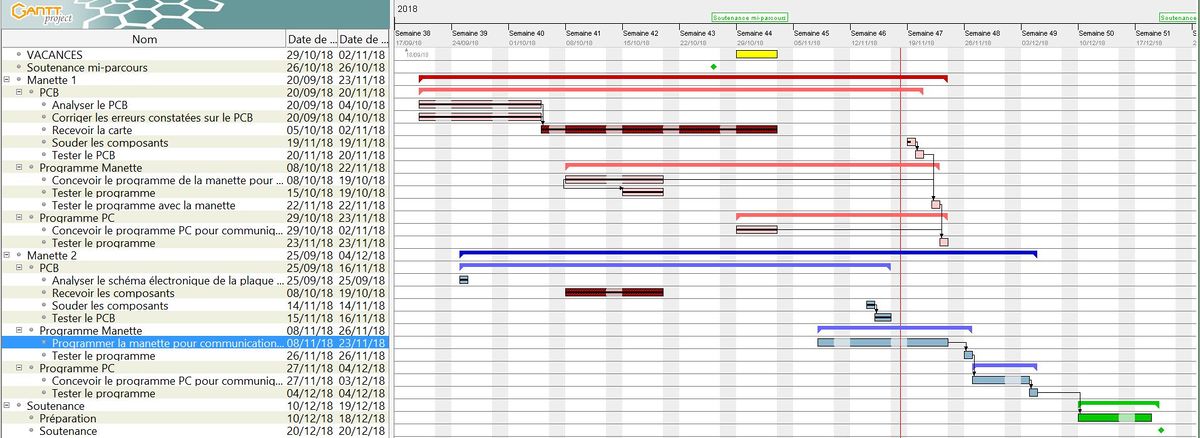Collapse Programme PC subgroup under Manette 2
Screen dimensions: 1200x438
19,368
